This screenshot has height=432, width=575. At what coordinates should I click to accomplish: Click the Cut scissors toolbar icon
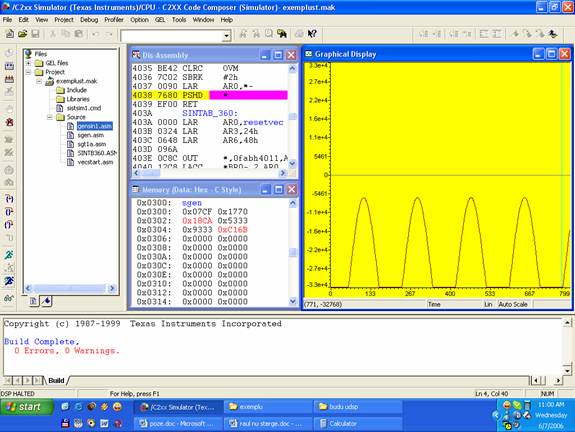52,34
